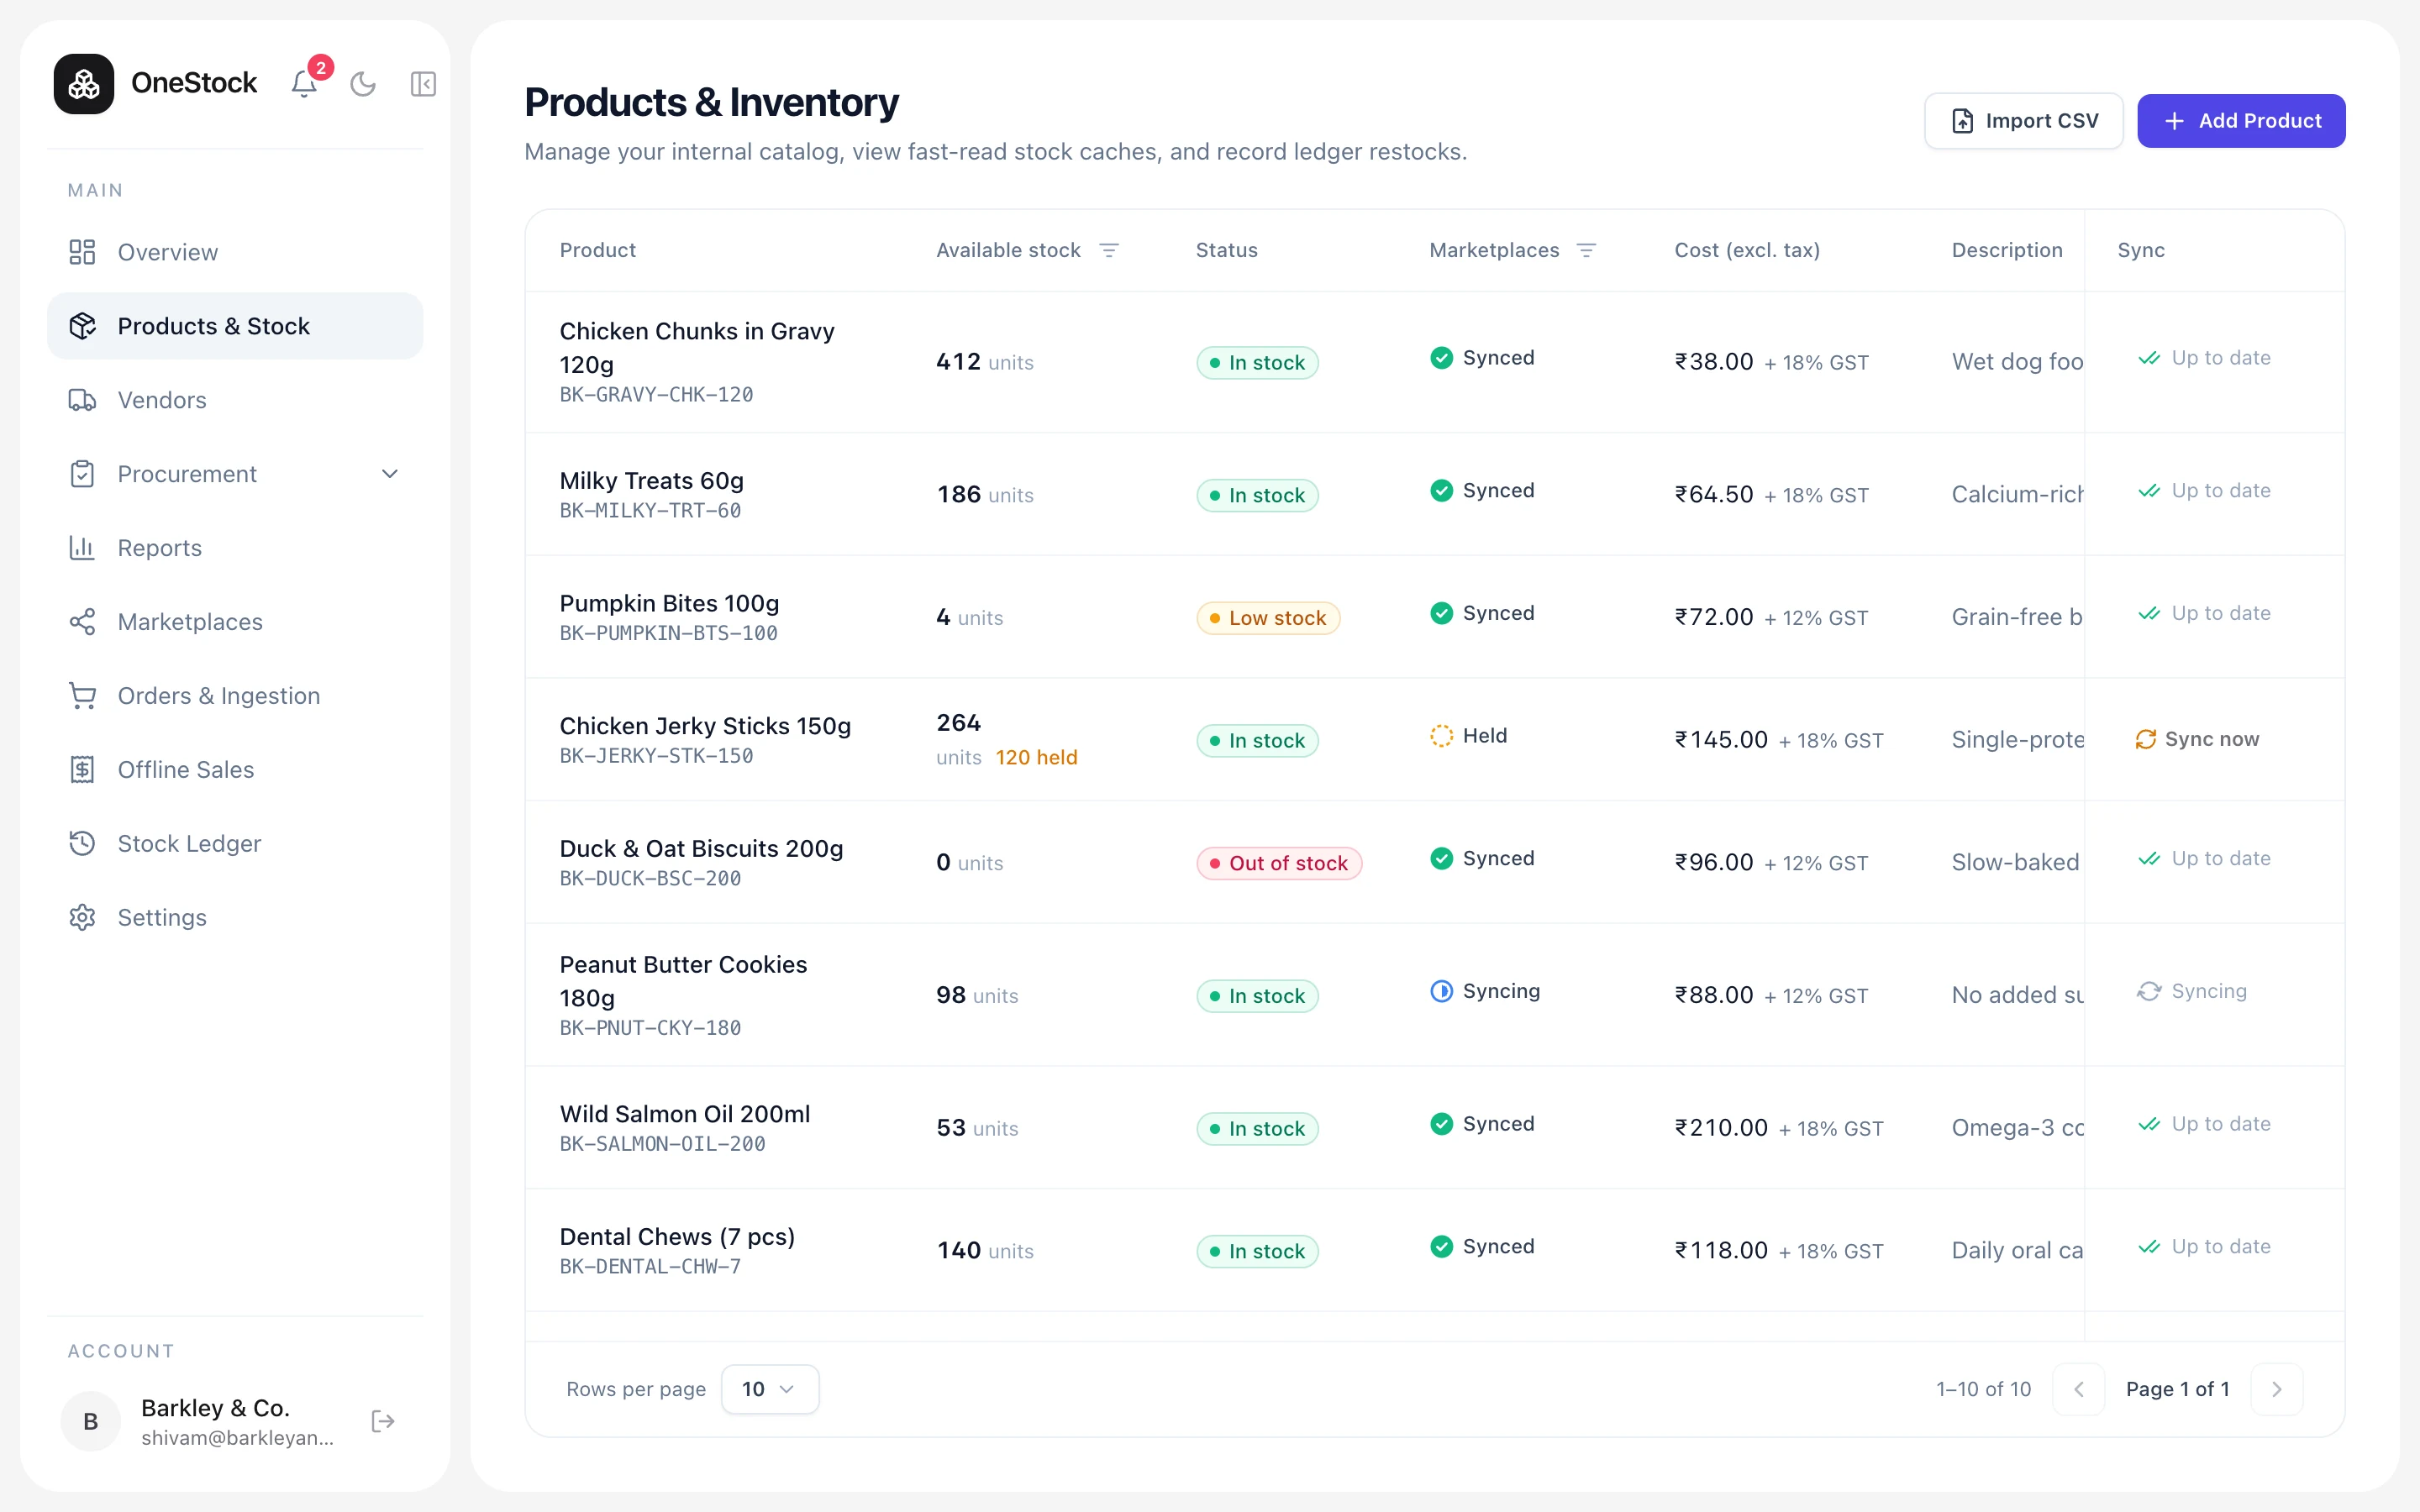The width and height of the screenshot is (2420, 1512).
Task: Click Sync now for Chicken Jerky Sticks
Action: pyautogui.click(x=2197, y=739)
